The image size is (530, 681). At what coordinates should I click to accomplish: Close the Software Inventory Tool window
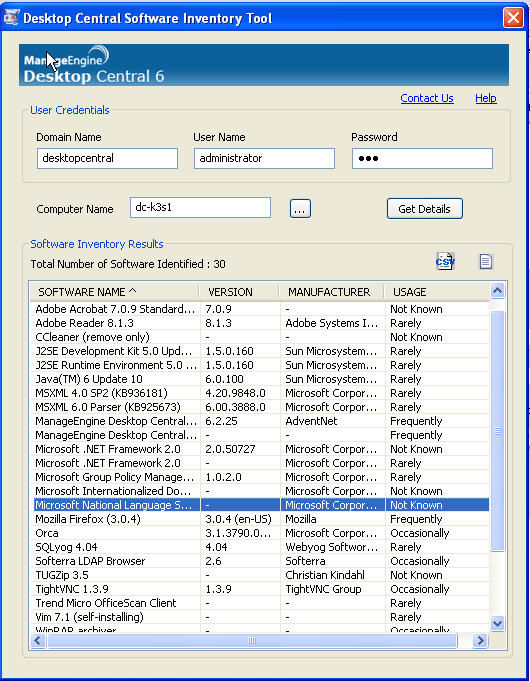tap(513, 18)
